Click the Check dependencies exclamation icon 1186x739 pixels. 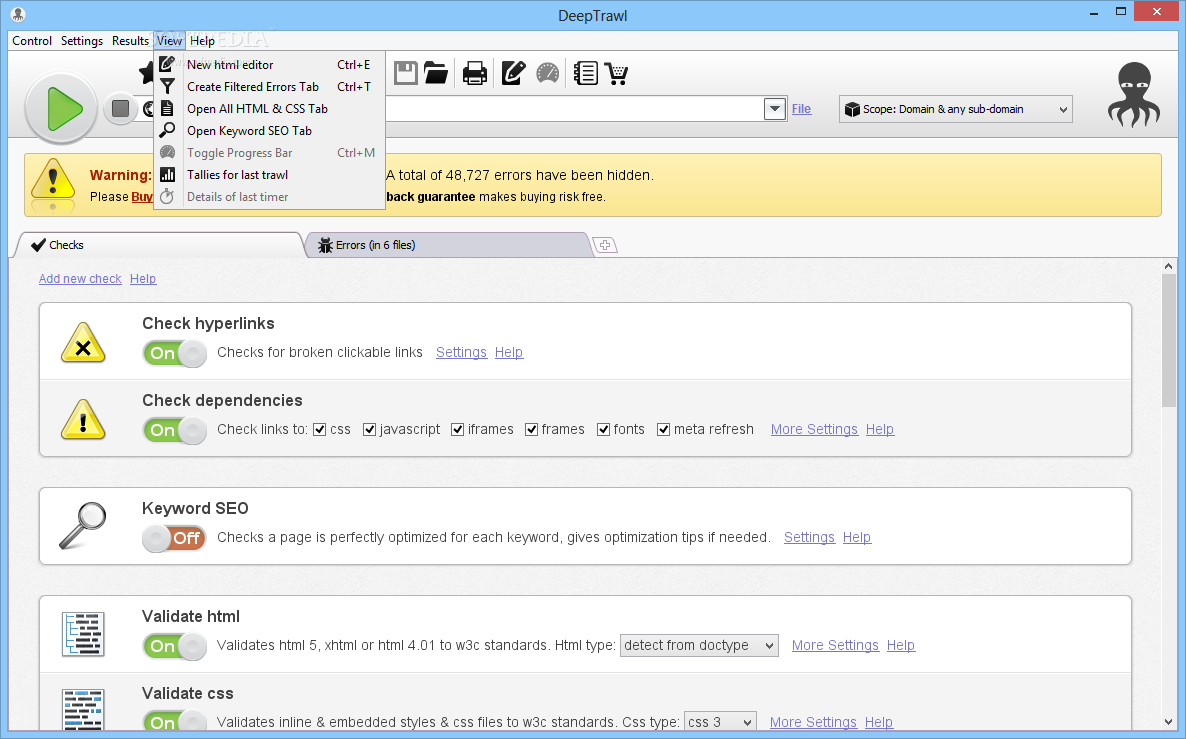click(83, 420)
